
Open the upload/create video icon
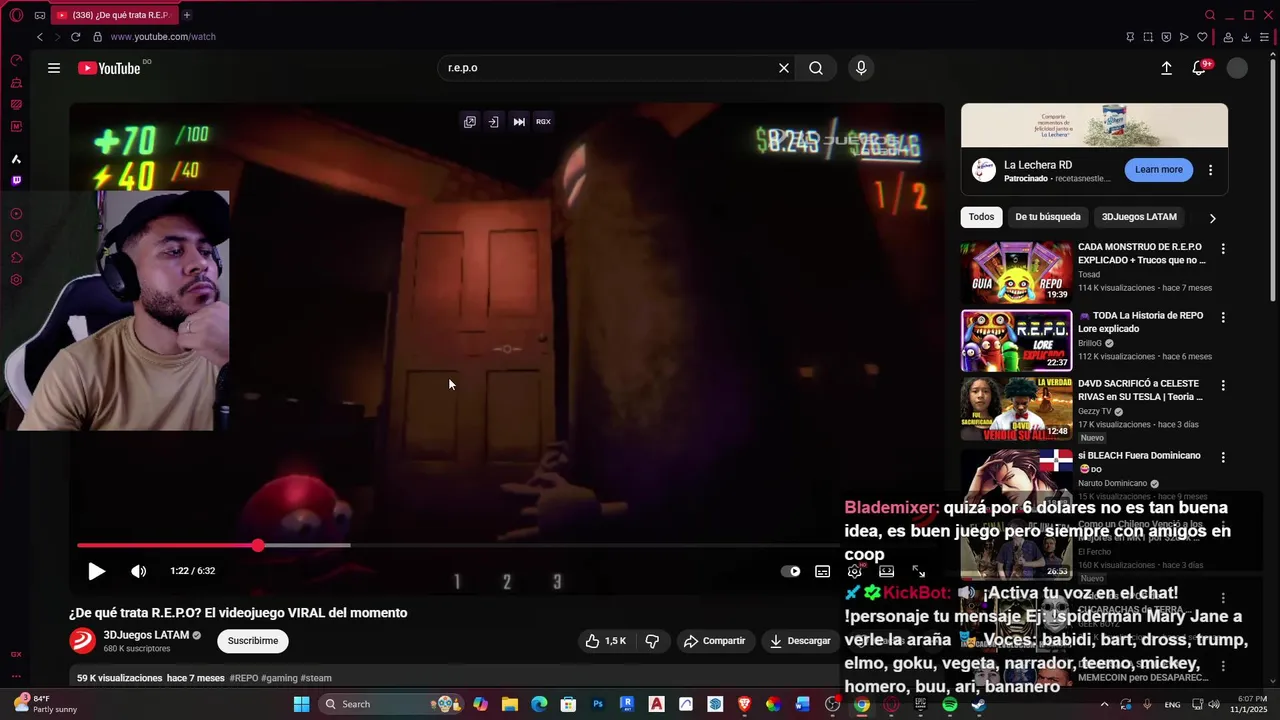pyautogui.click(x=1166, y=68)
